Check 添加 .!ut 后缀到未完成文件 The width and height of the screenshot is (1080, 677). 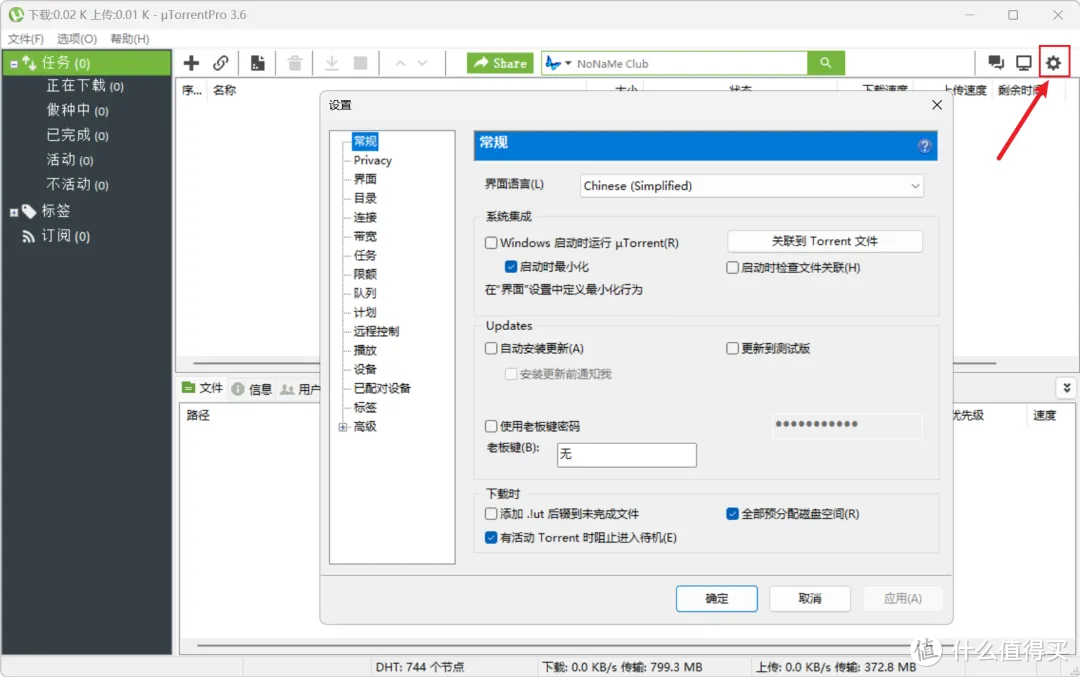click(x=491, y=514)
